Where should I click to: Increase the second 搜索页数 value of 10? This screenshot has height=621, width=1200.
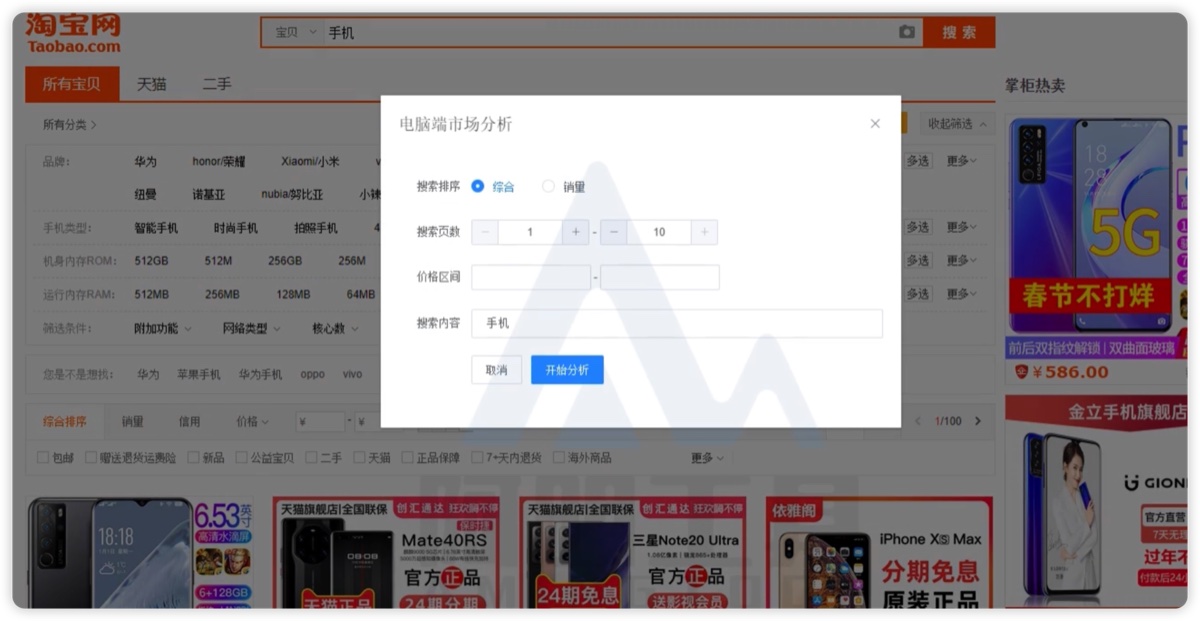tap(704, 232)
